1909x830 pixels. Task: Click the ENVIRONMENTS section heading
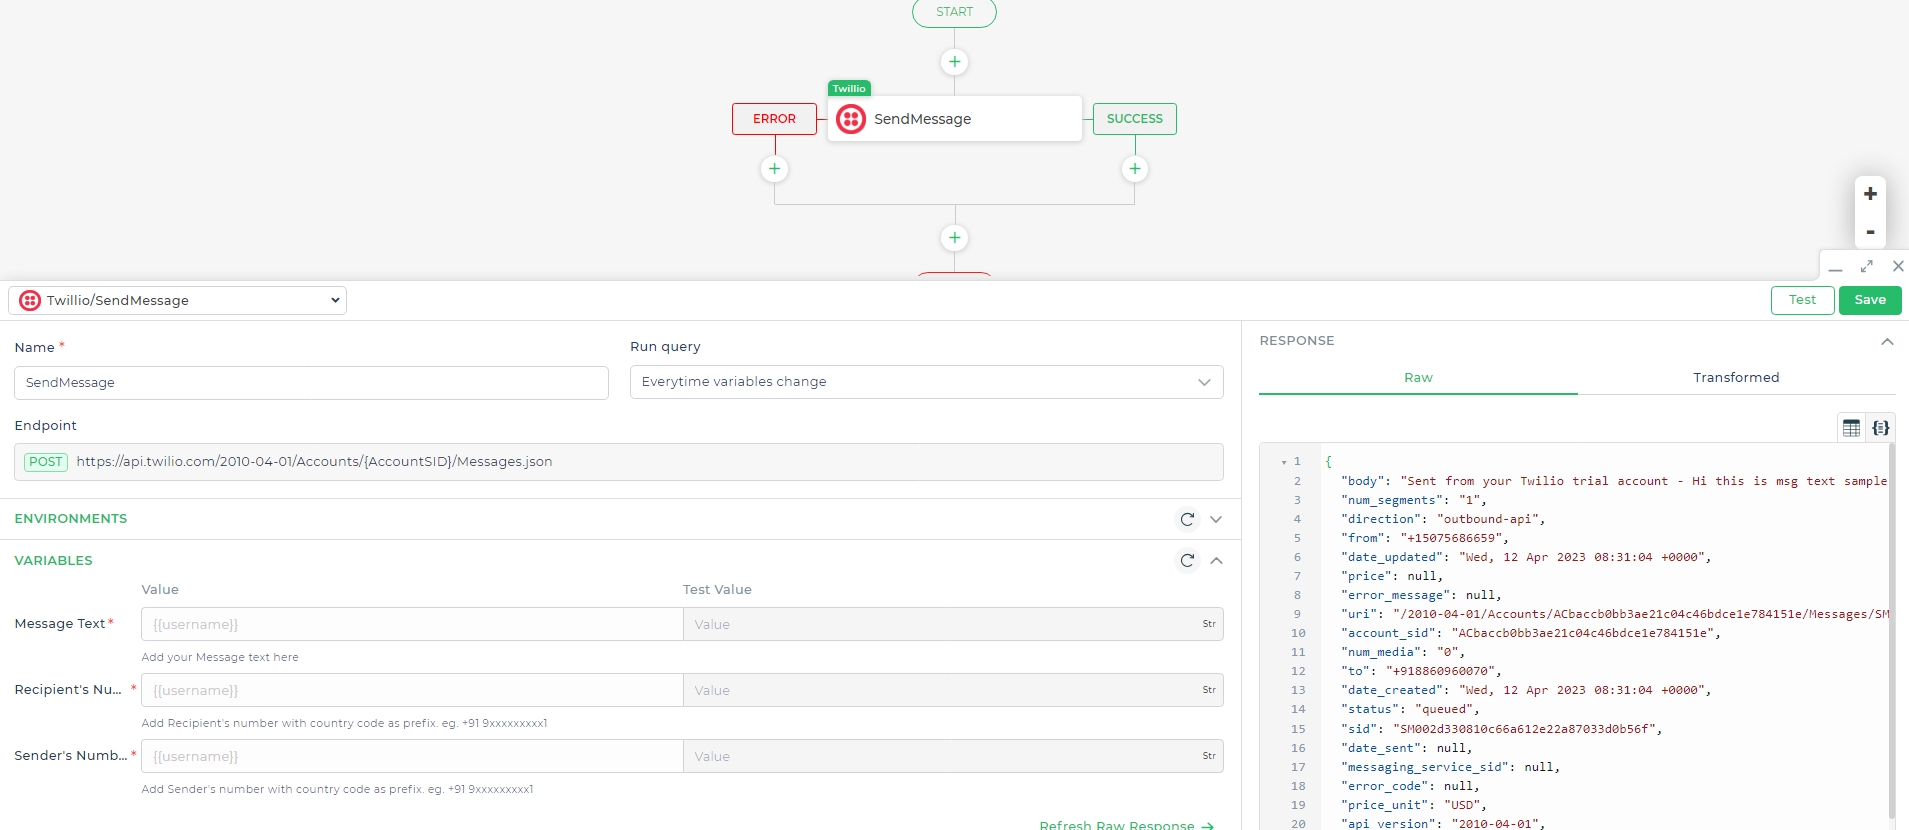(71, 519)
